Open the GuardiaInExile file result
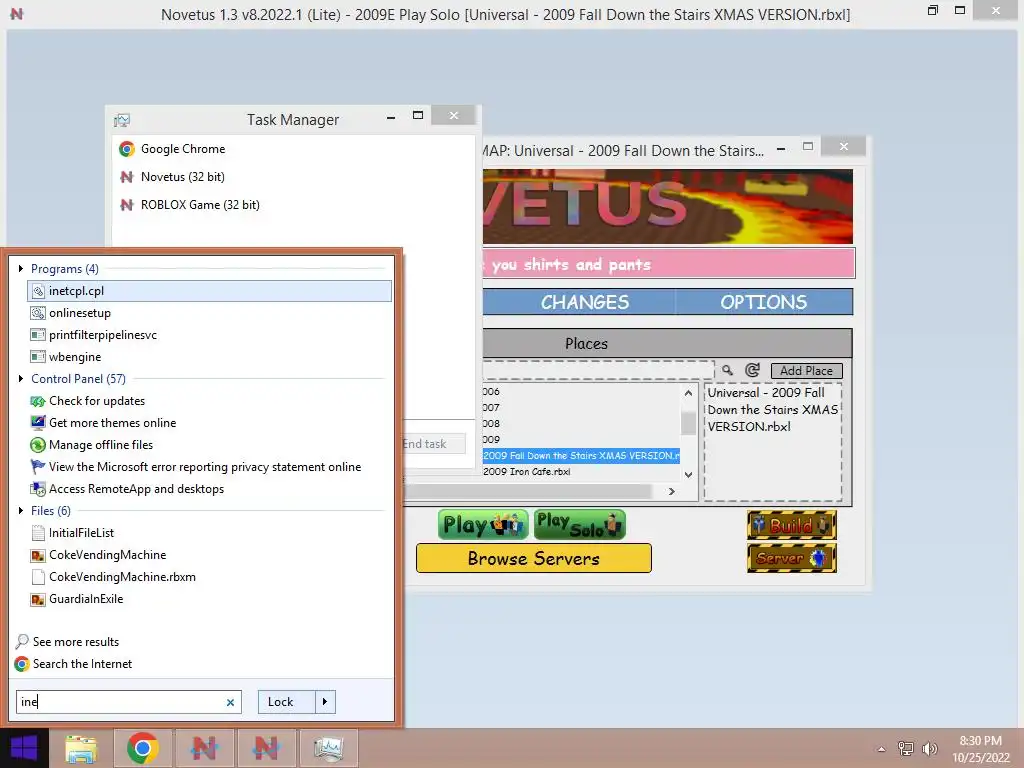Screen dimensions: 1024x768 click(x=86, y=599)
